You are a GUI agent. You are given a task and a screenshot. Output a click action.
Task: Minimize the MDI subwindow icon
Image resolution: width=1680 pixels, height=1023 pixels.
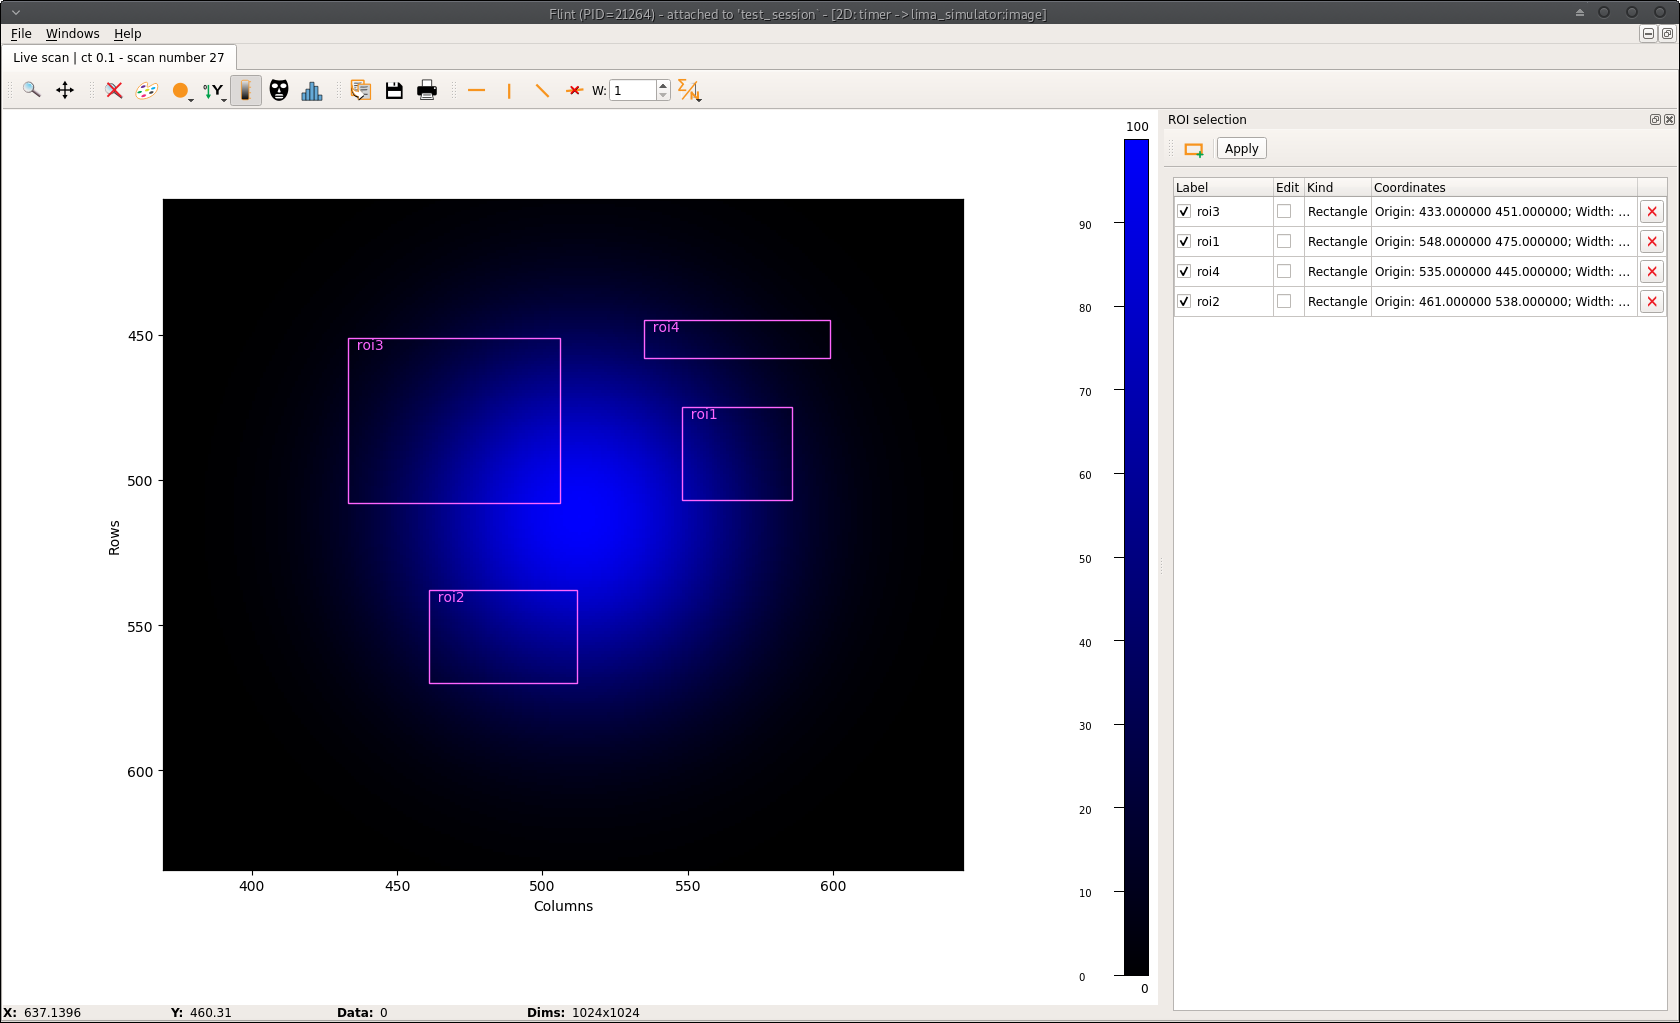pyautogui.click(x=1648, y=33)
